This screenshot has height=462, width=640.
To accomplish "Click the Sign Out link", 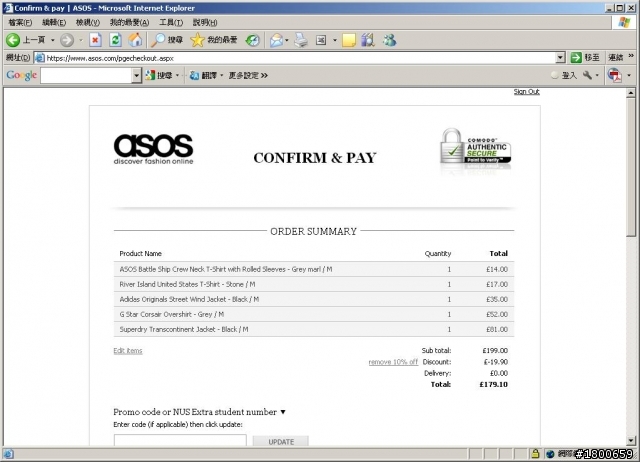I will 527,91.
